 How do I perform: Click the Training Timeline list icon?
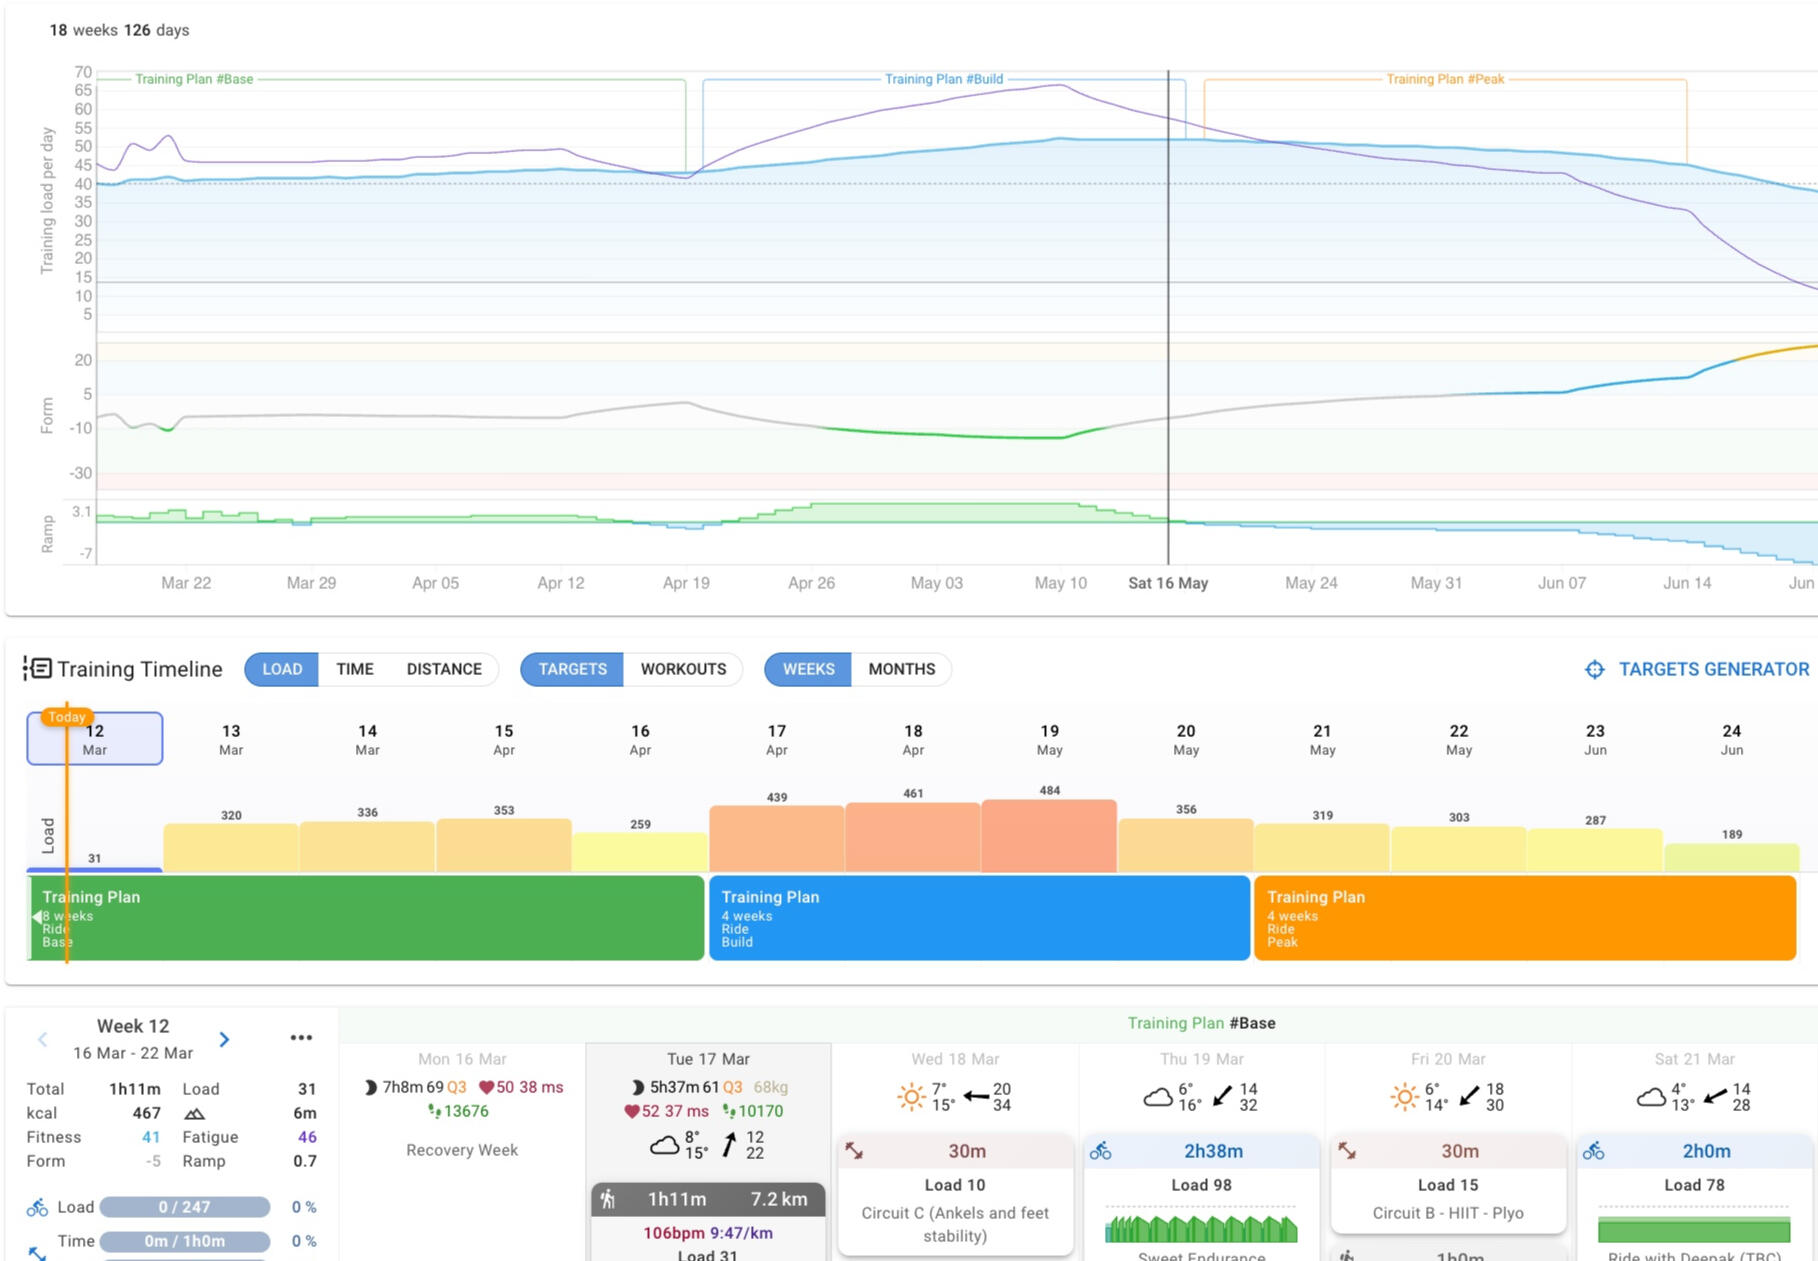coord(37,668)
